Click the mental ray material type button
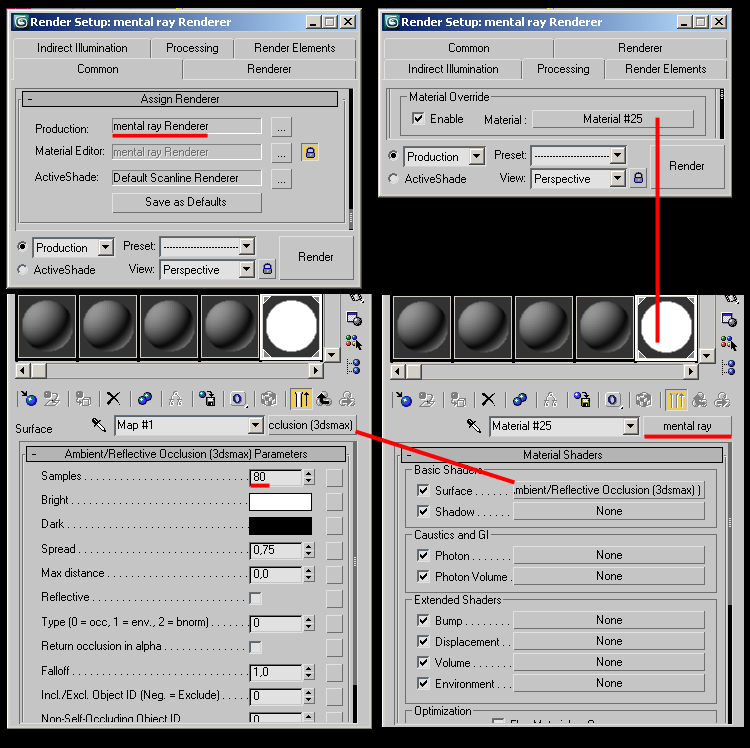The width and height of the screenshot is (750, 748). [x=687, y=426]
